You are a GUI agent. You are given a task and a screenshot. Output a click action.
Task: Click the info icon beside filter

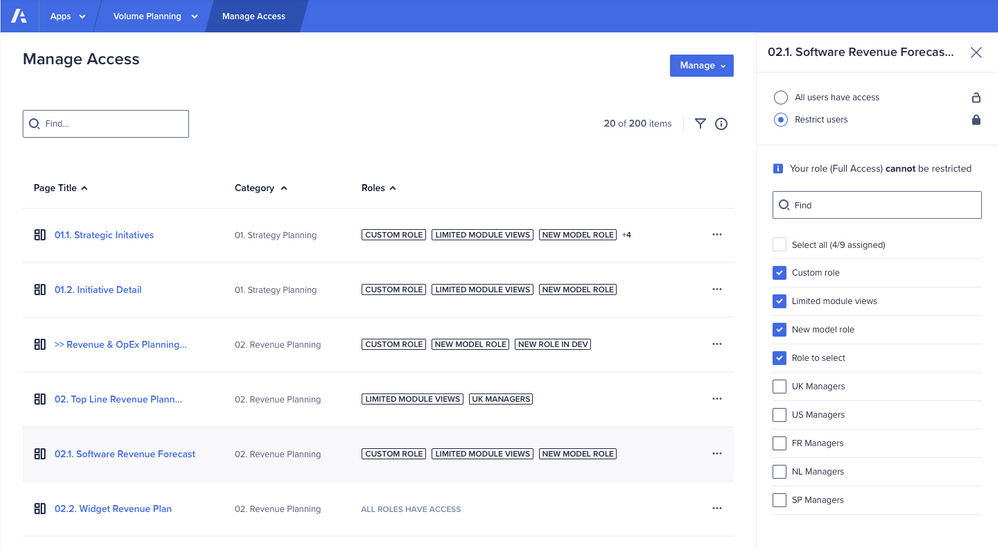pos(721,124)
